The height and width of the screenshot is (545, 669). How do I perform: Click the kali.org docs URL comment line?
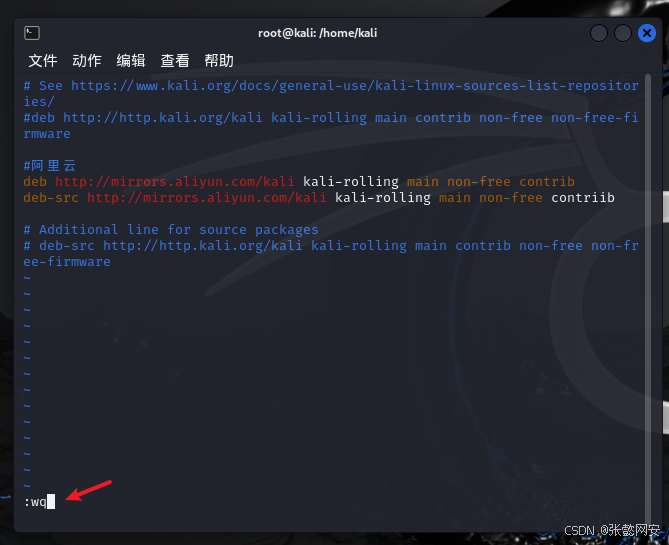pyautogui.click(x=331, y=93)
